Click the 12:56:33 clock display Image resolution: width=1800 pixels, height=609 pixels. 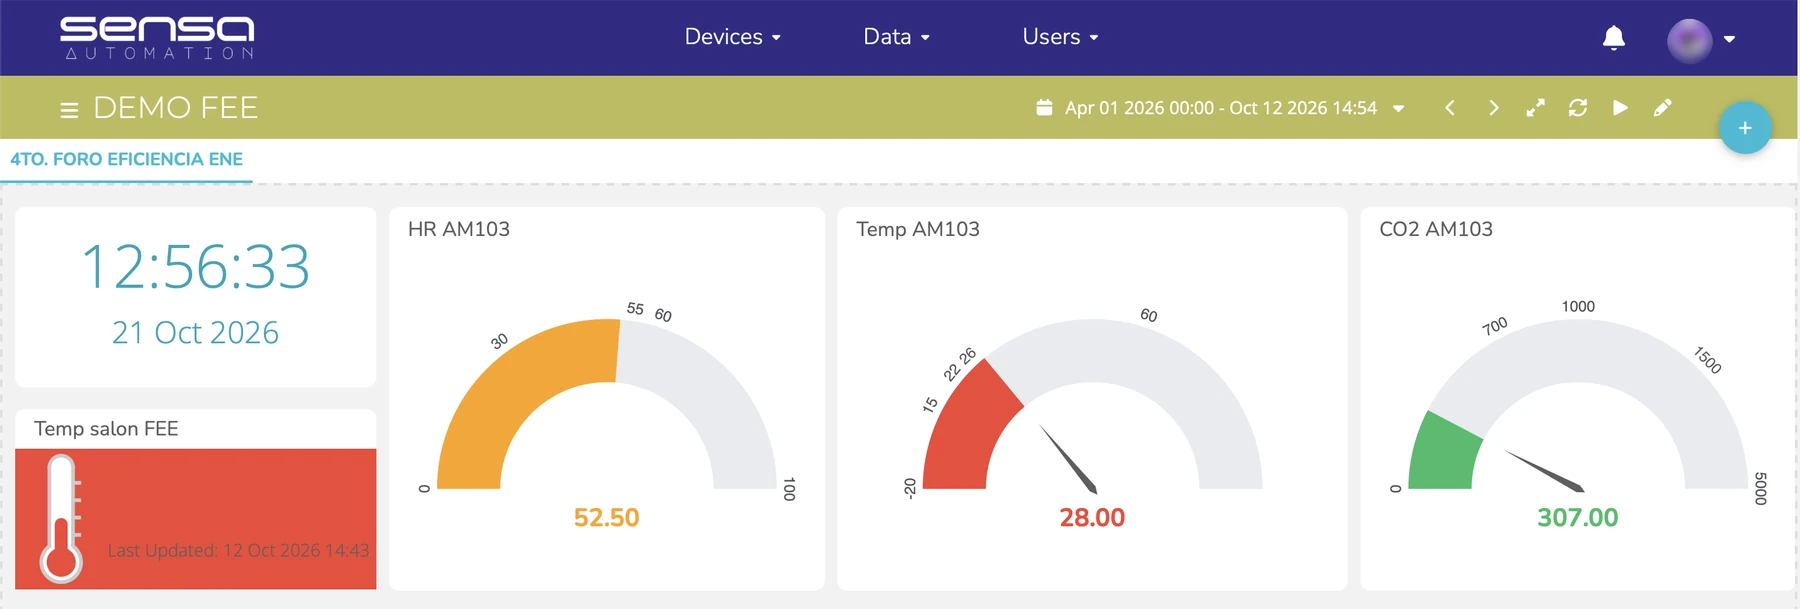coord(195,267)
